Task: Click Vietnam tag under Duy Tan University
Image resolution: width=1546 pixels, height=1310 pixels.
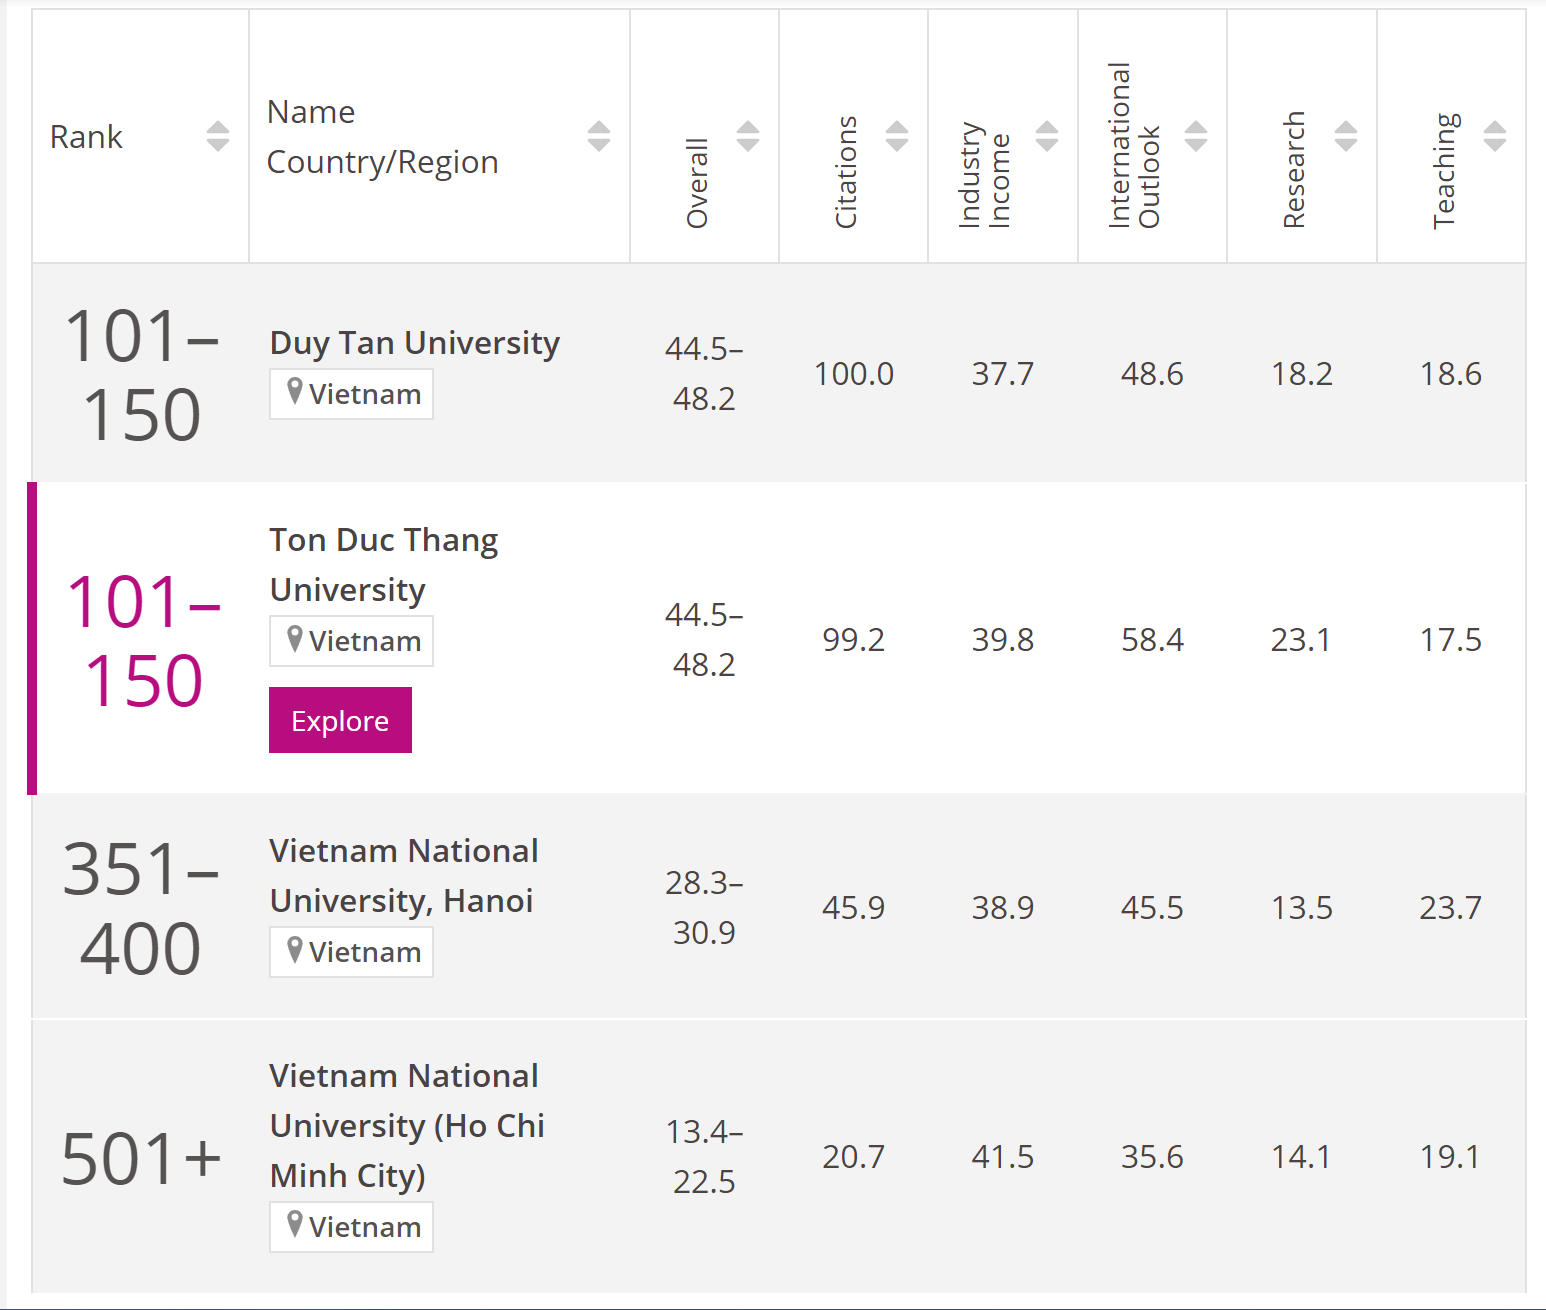Action: coord(352,394)
